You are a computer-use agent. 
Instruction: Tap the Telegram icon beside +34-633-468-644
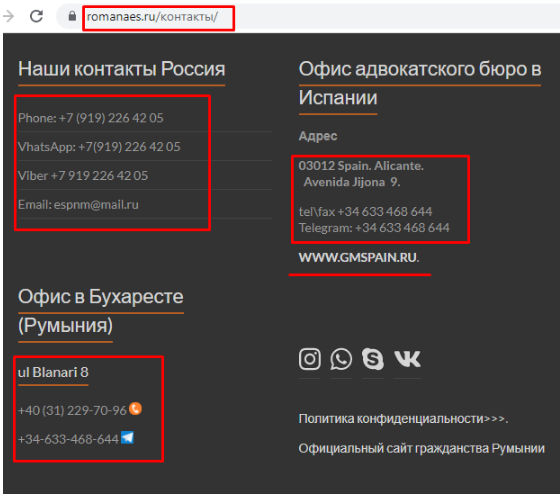(127, 437)
